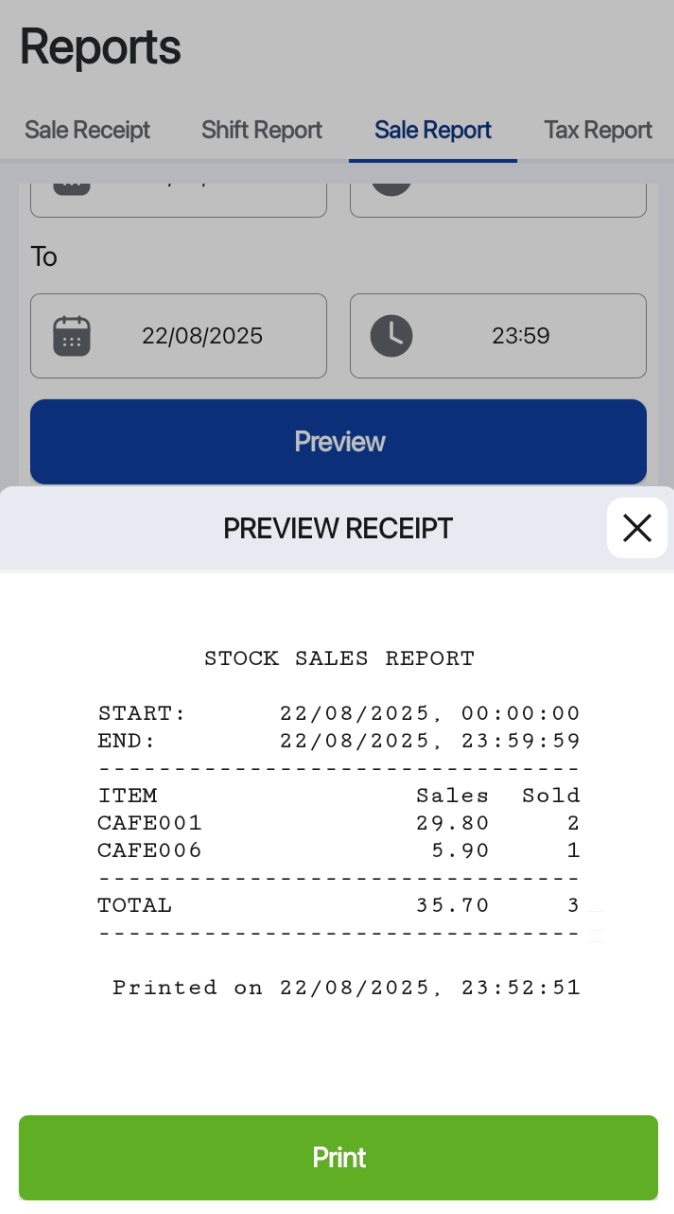Click the TOTAL line in receipt
Image resolution: width=674 pixels, height=1214 pixels.
[x=338, y=906]
